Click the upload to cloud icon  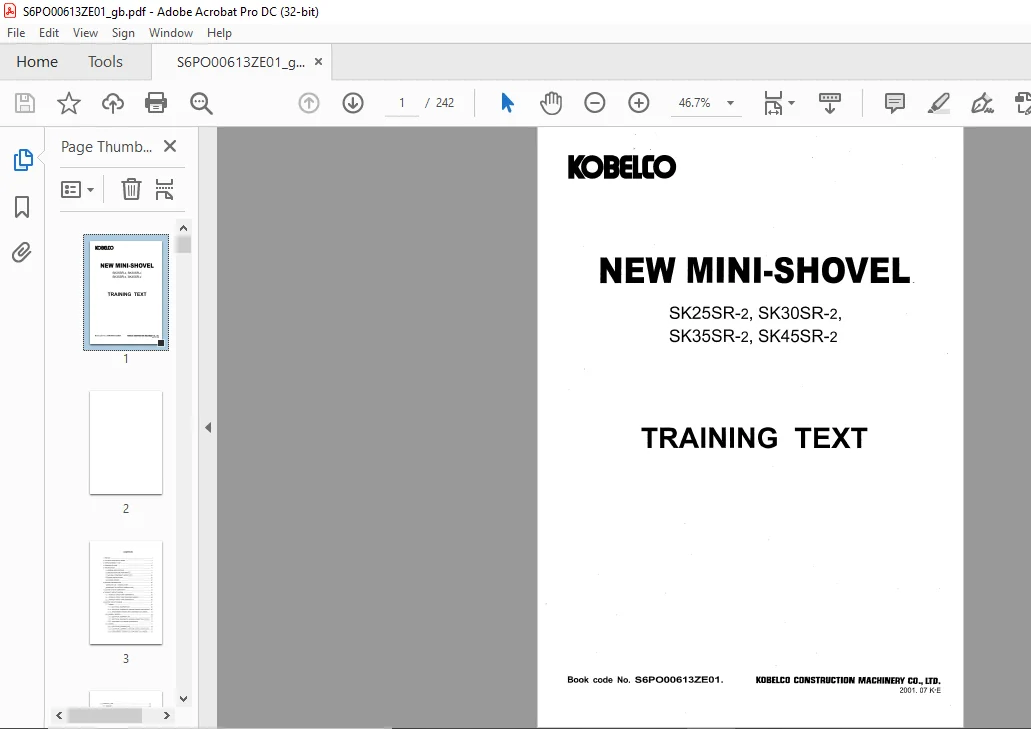pyautogui.click(x=112, y=103)
